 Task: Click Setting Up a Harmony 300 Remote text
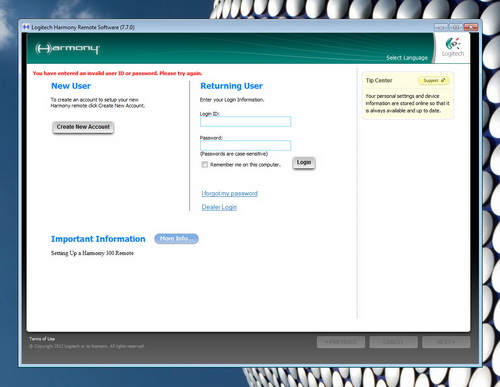click(92, 253)
